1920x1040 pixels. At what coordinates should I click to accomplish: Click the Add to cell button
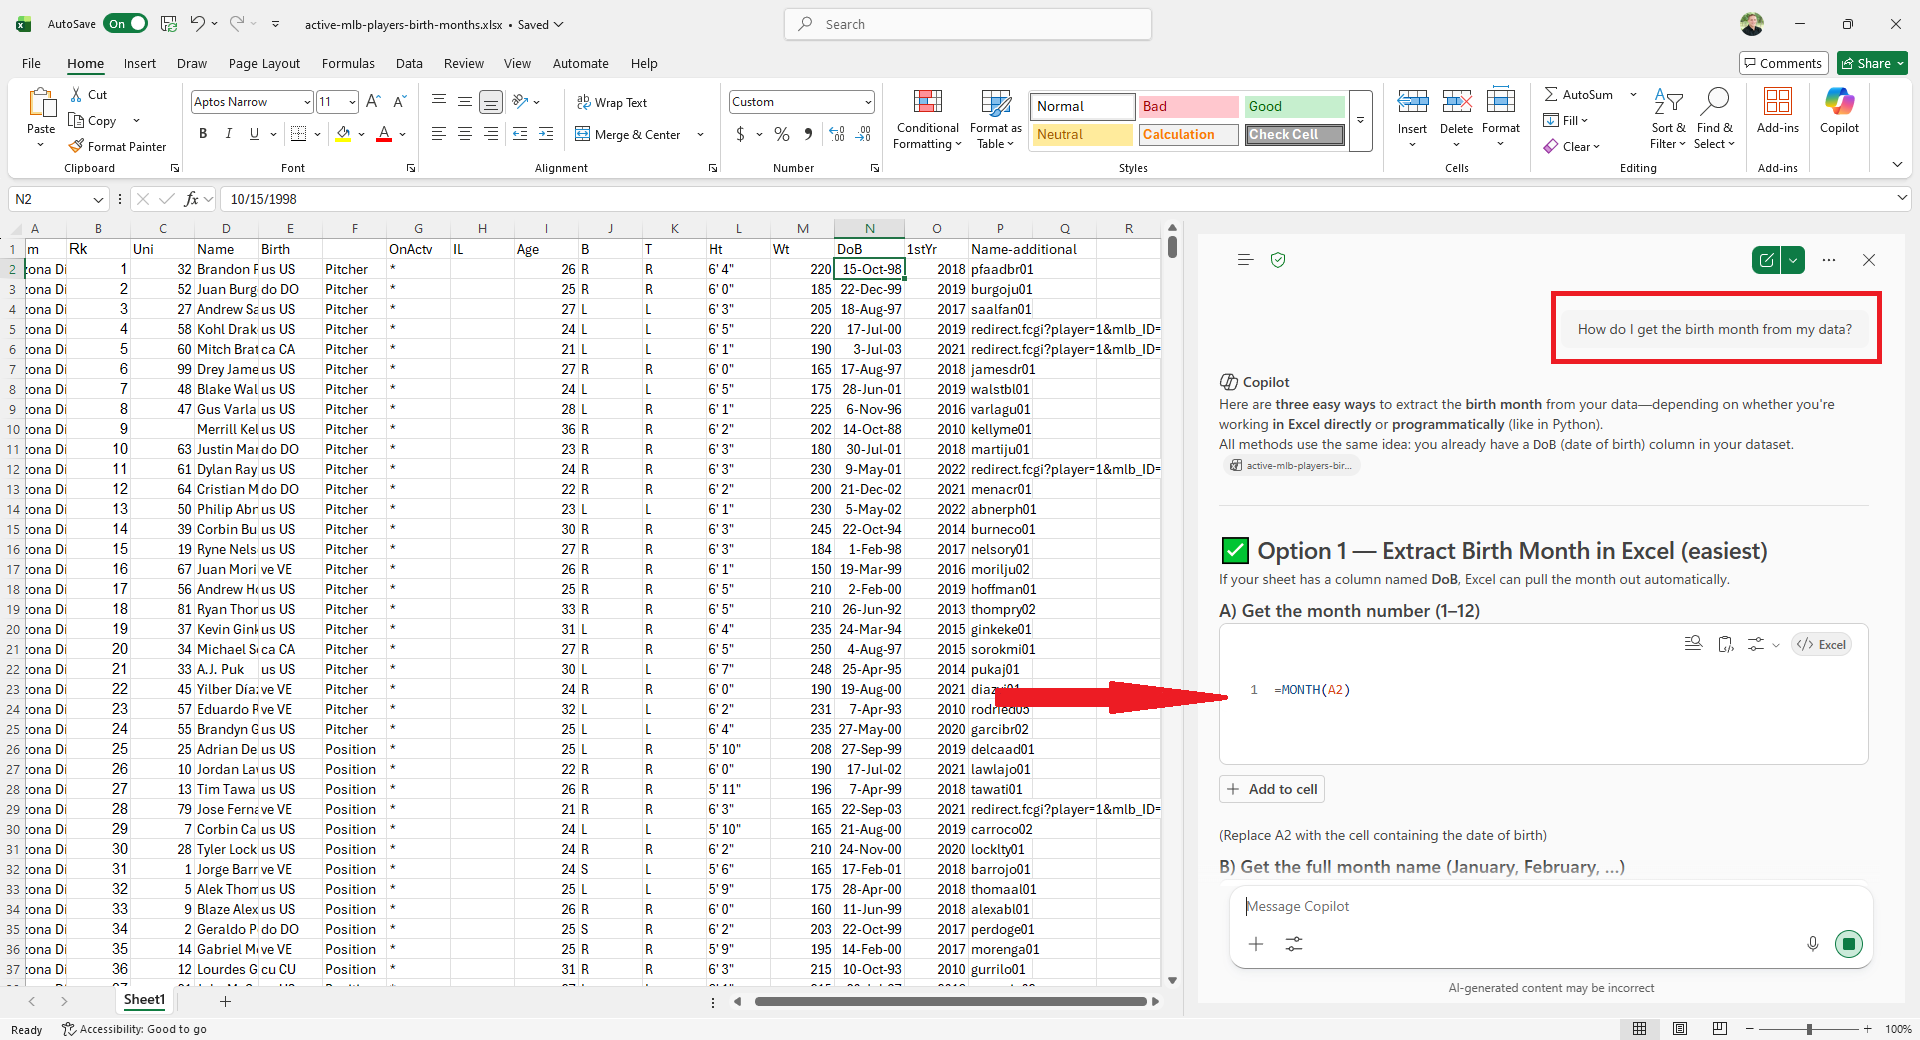pyautogui.click(x=1271, y=788)
